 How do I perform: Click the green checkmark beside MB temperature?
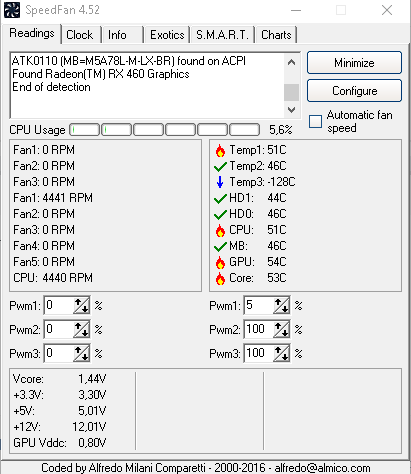(x=220, y=247)
